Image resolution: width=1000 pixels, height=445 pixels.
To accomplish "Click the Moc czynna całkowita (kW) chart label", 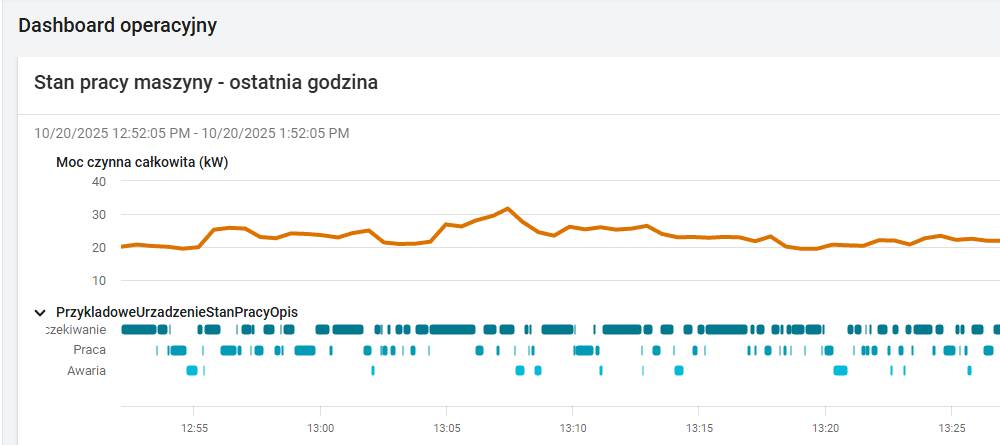I will point(142,162).
